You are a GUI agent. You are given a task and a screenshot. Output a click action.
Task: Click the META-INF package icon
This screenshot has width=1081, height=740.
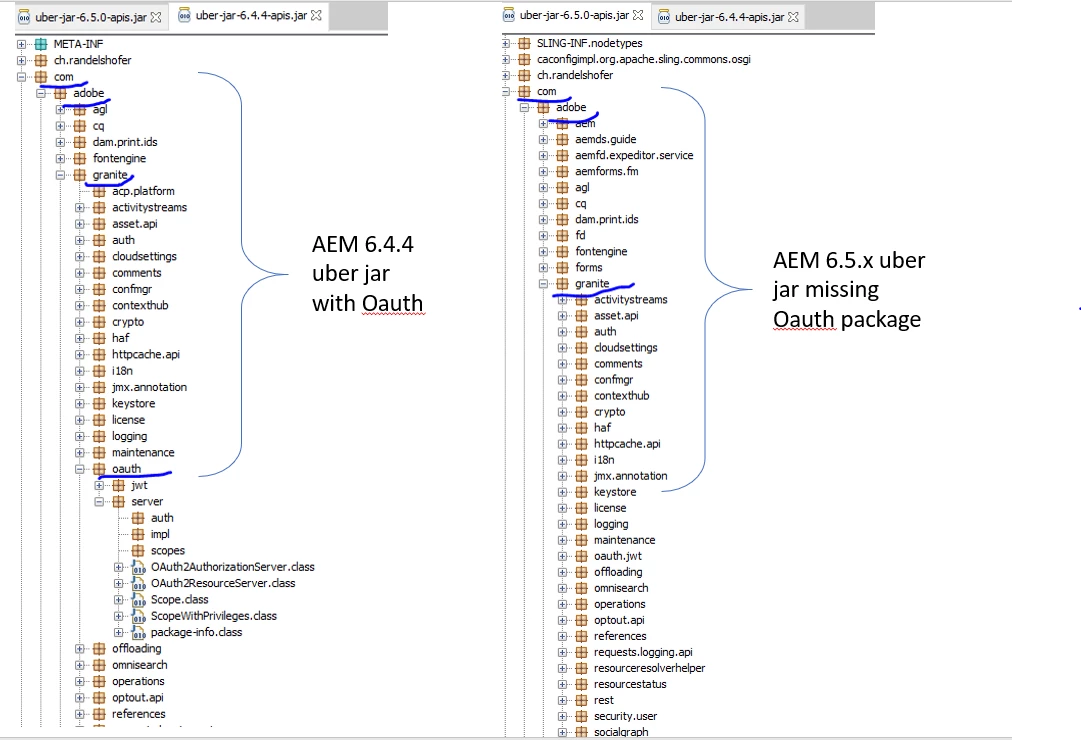click(x=41, y=43)
